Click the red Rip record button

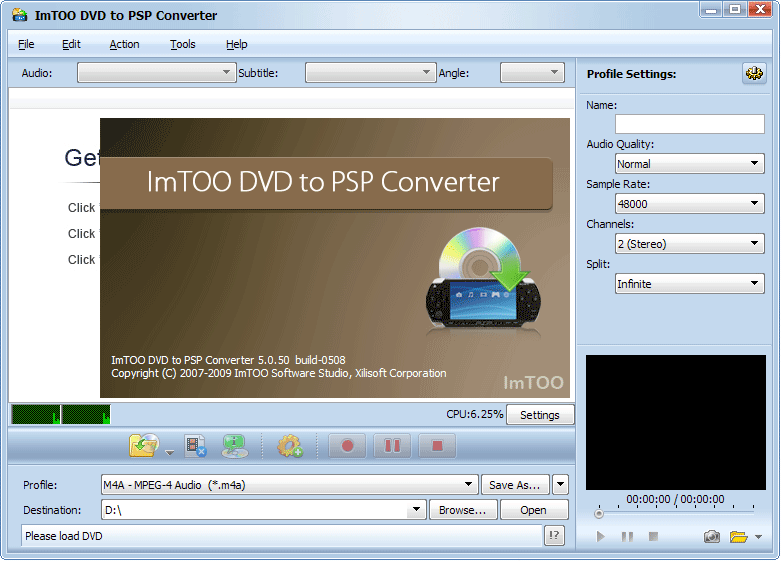[347, 445]
